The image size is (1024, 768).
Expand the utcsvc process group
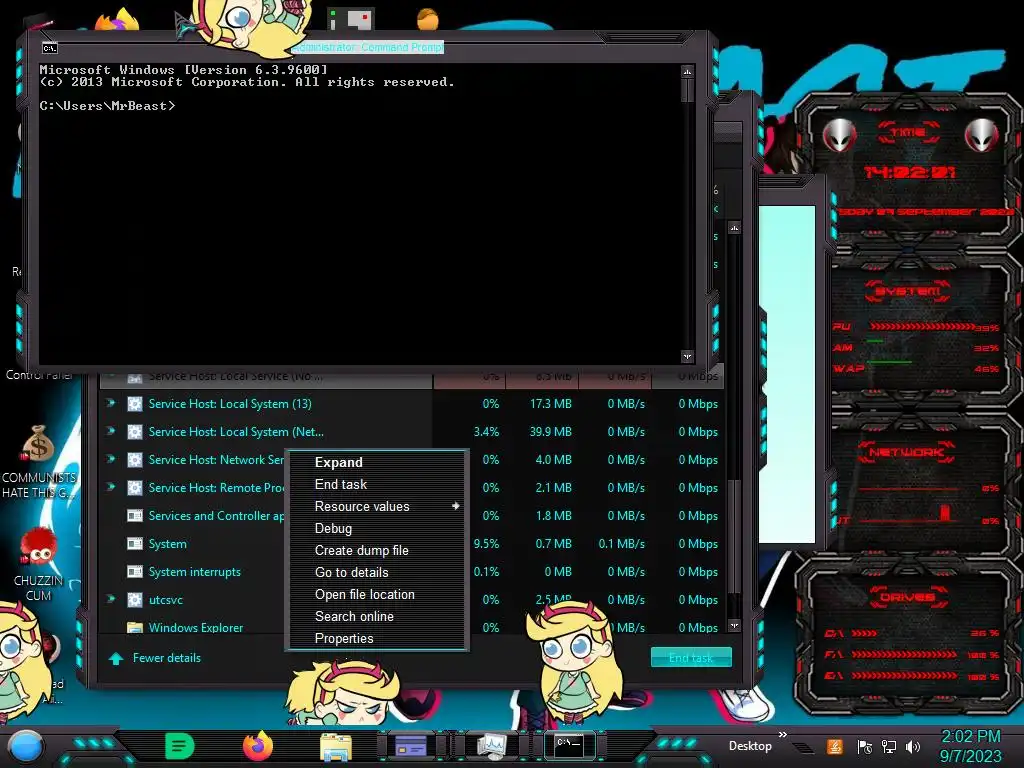(x=111, y=599)
